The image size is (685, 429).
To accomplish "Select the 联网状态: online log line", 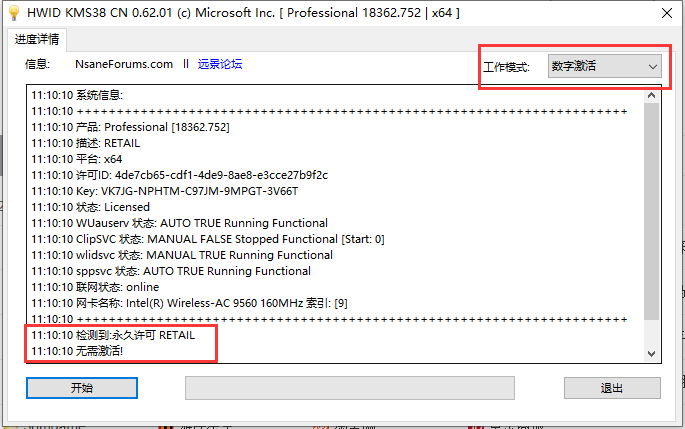I will [95, 287].
